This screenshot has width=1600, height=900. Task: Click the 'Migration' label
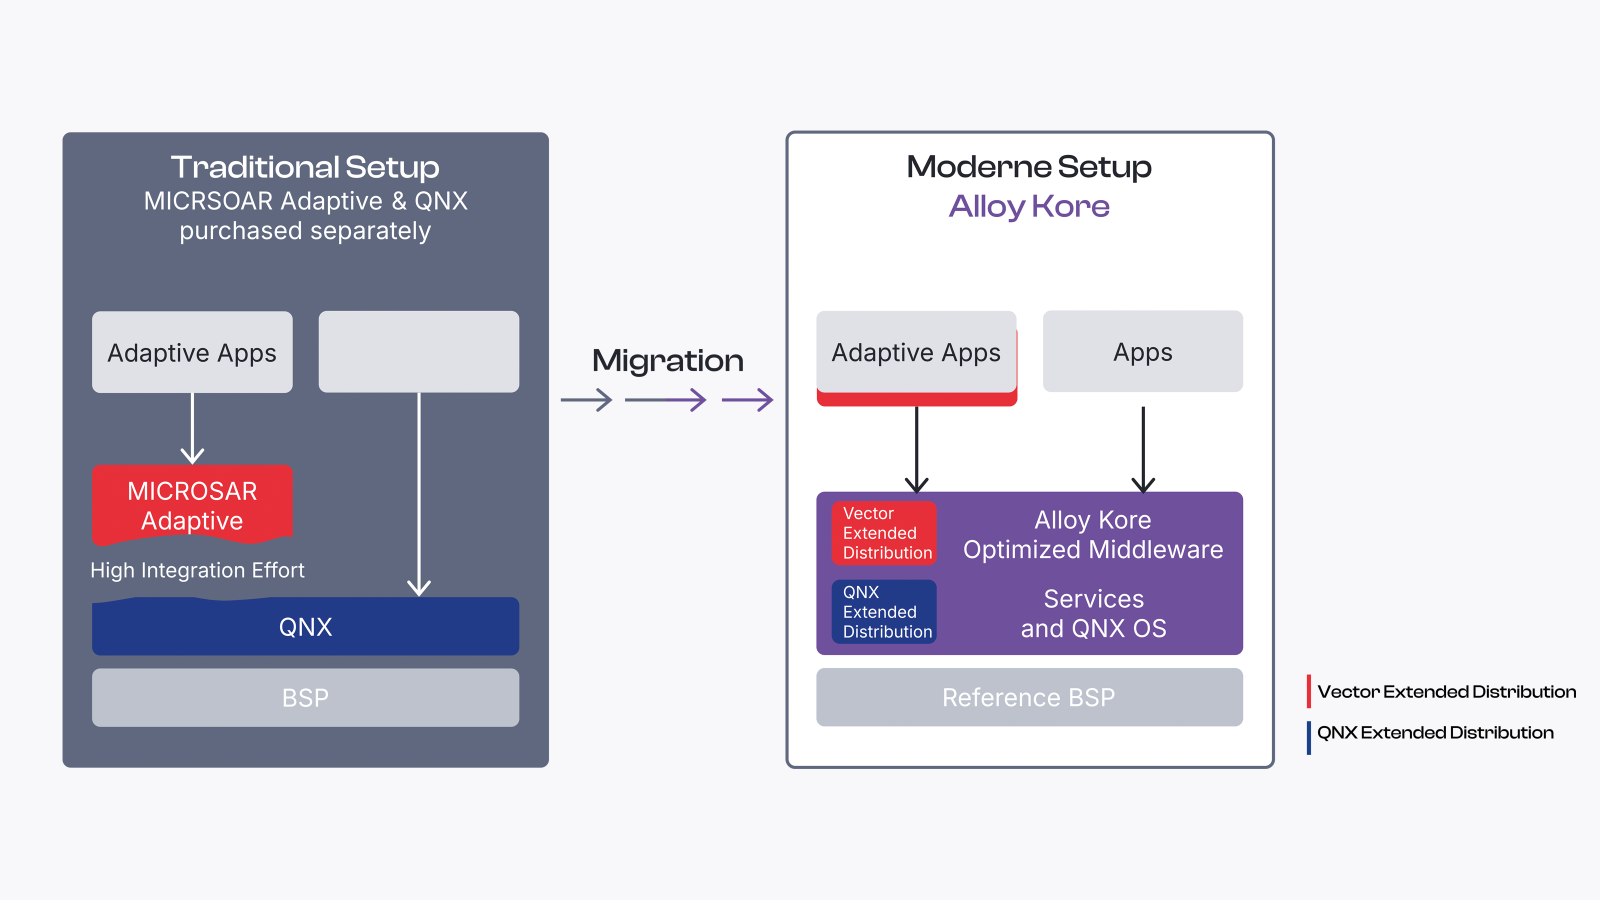pyautogui.click(x=668, y=360)
